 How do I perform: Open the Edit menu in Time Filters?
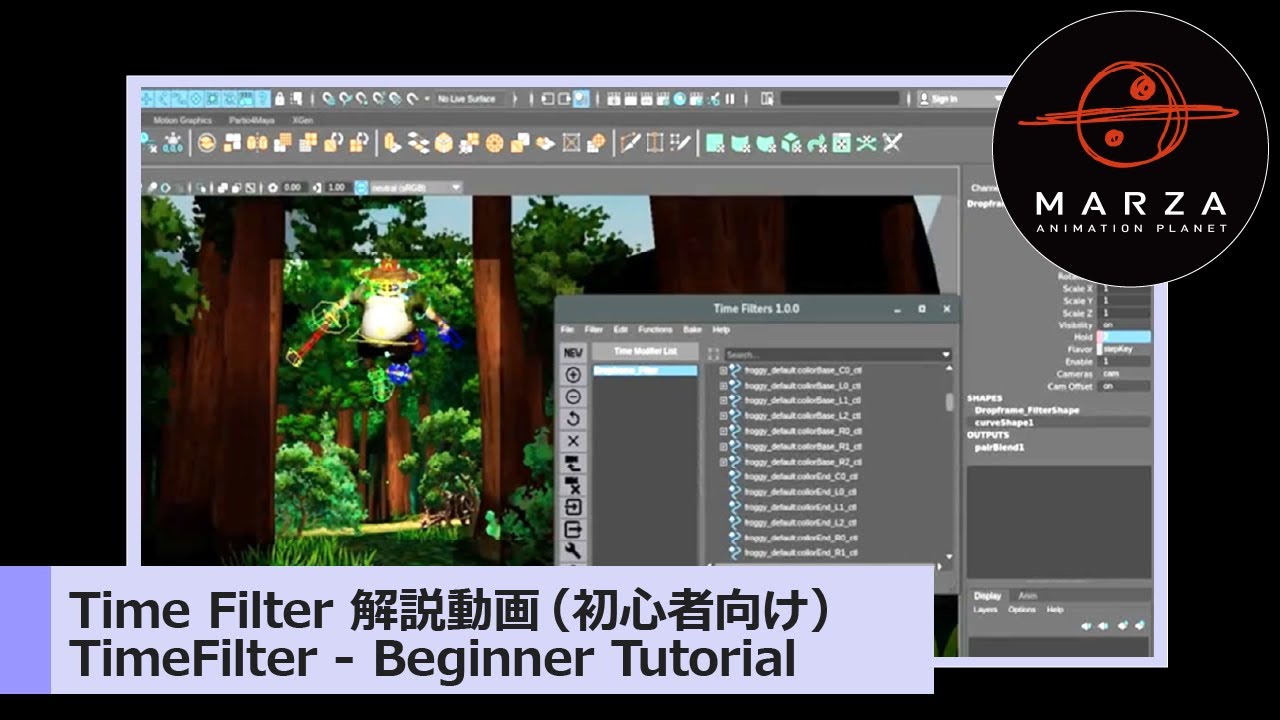tap(621, 329)
